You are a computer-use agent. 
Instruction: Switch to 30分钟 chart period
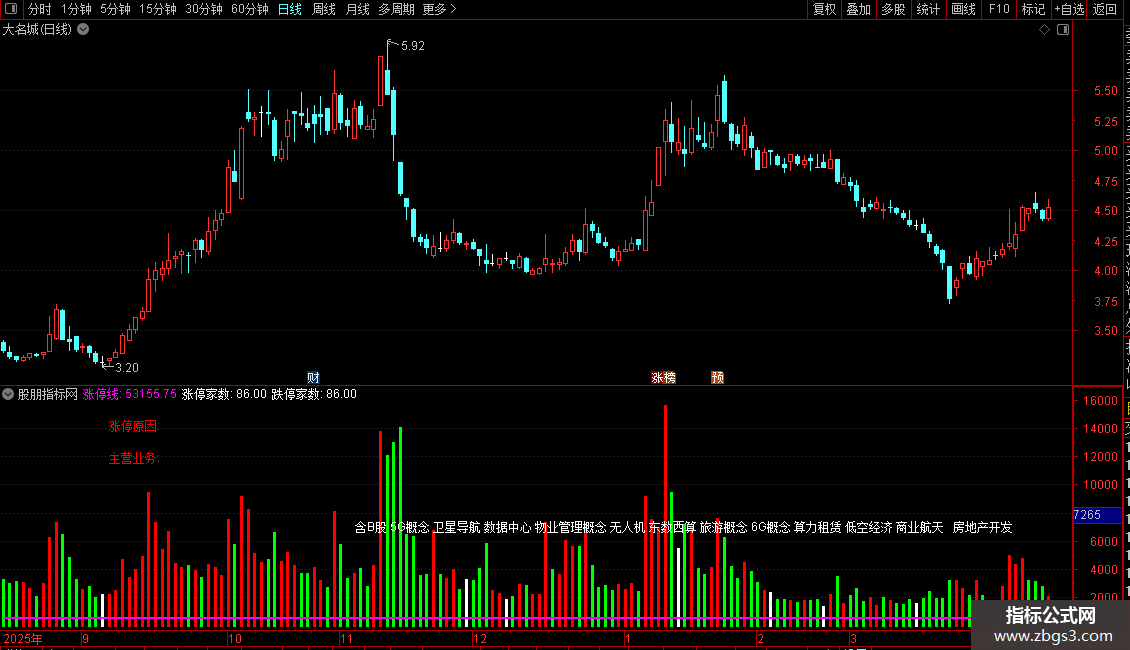click(204, 9)
